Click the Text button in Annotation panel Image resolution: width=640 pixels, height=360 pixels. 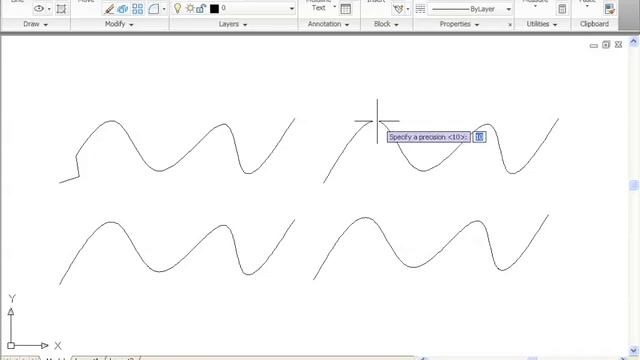click(318, 8)
